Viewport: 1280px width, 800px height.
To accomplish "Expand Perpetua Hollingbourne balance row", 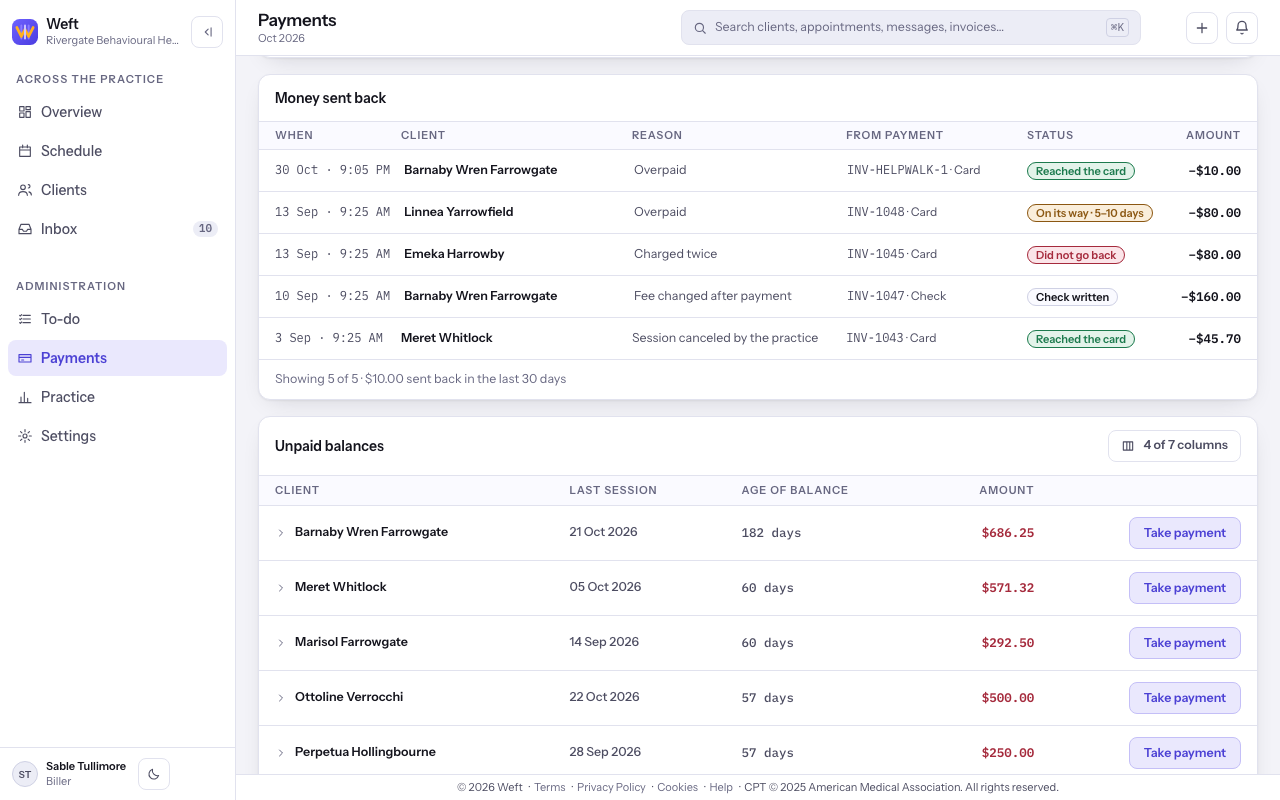I will [x=281, y=753].
